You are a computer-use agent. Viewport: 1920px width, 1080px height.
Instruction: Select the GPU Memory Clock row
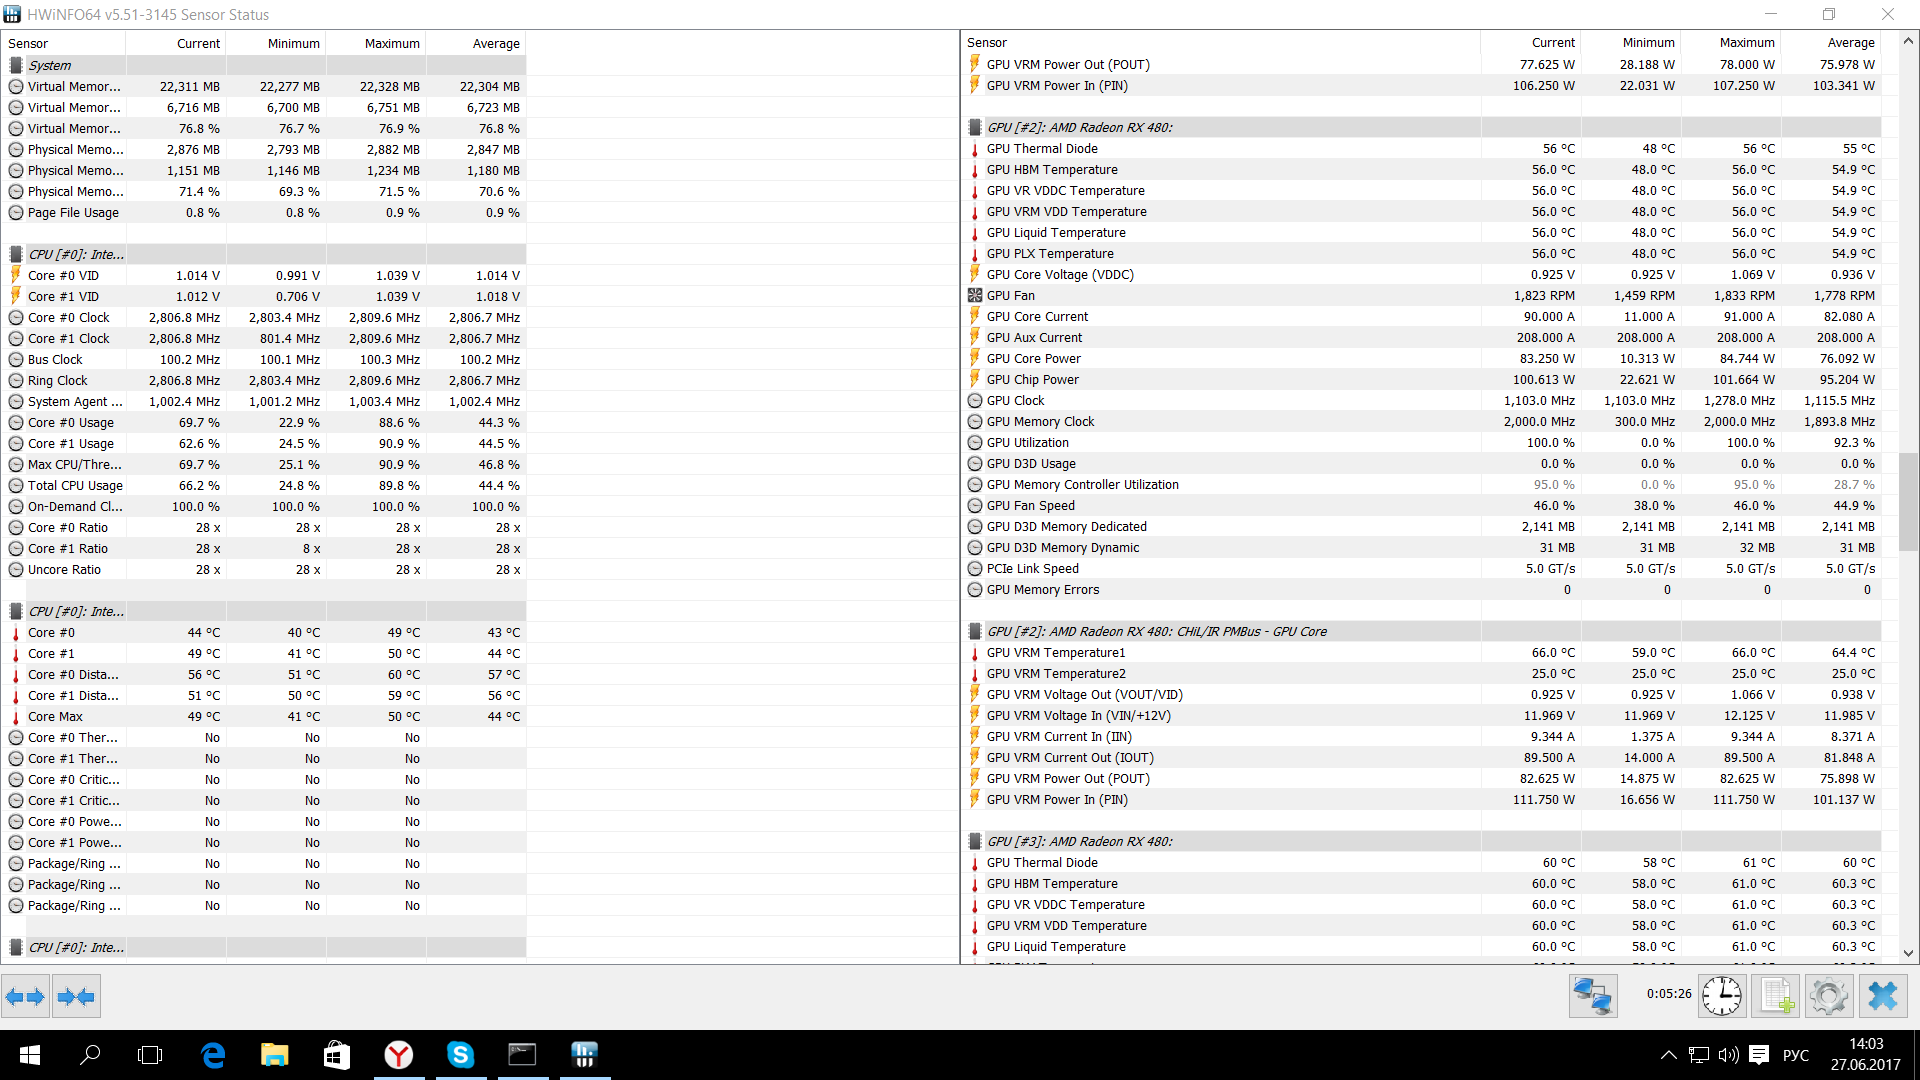[1424, 422]
